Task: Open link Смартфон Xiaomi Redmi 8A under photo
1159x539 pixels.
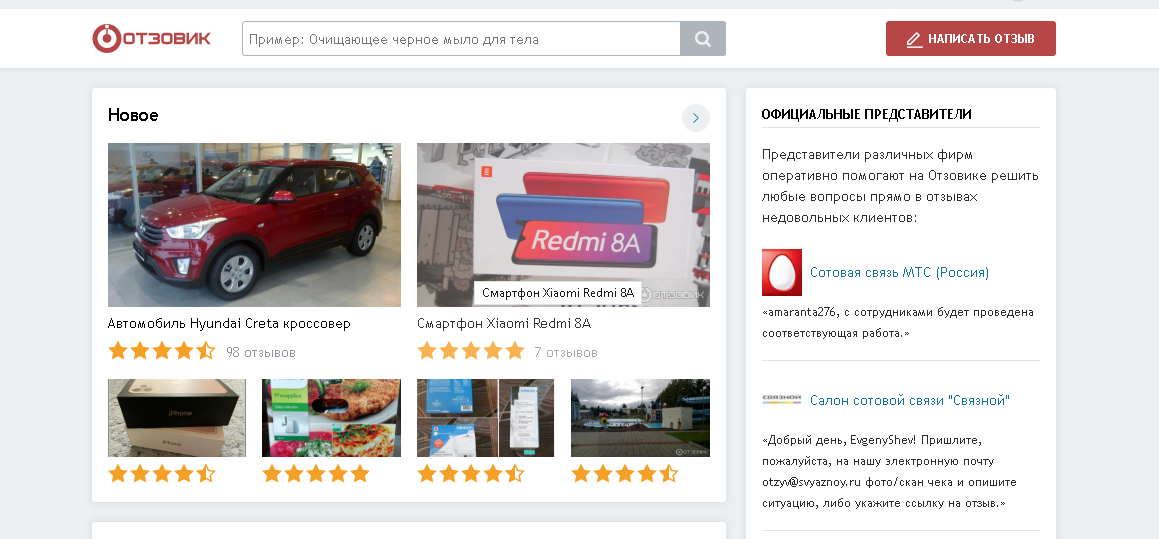Action: coord(504,324)
